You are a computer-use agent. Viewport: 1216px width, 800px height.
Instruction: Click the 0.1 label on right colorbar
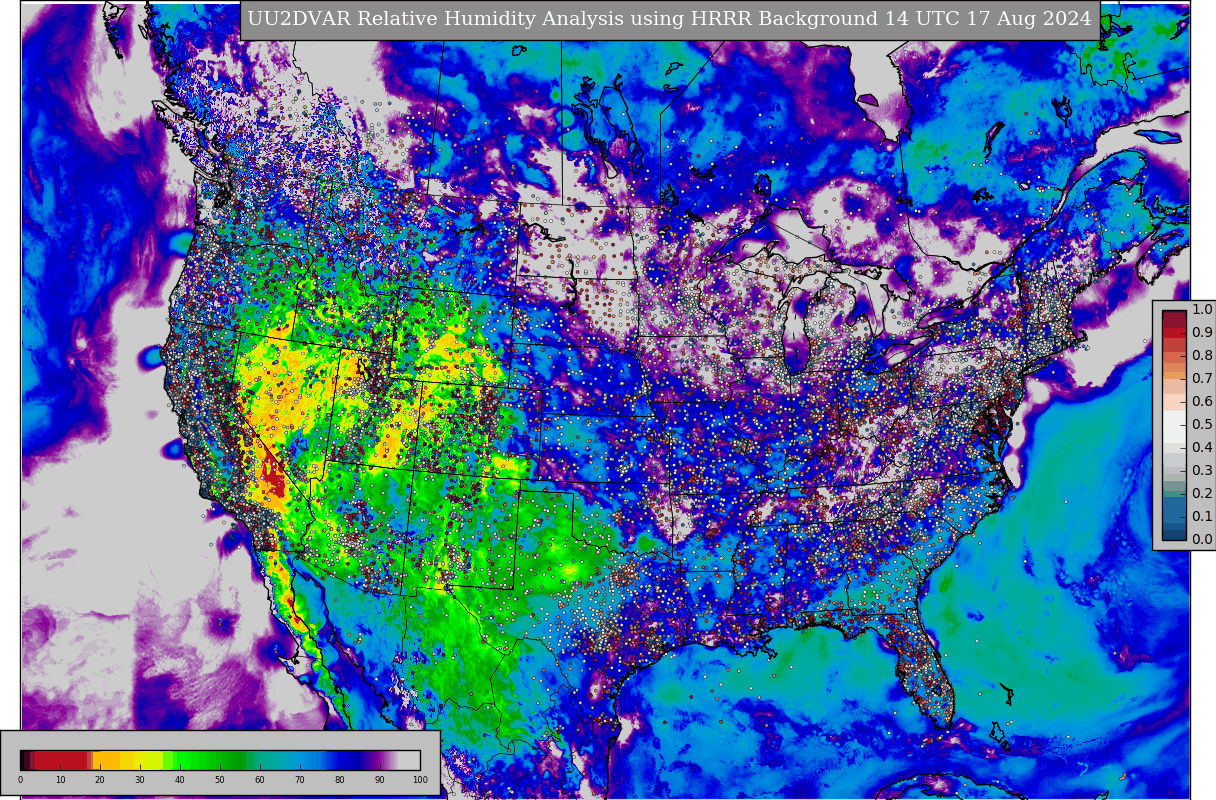[1202, 517]
